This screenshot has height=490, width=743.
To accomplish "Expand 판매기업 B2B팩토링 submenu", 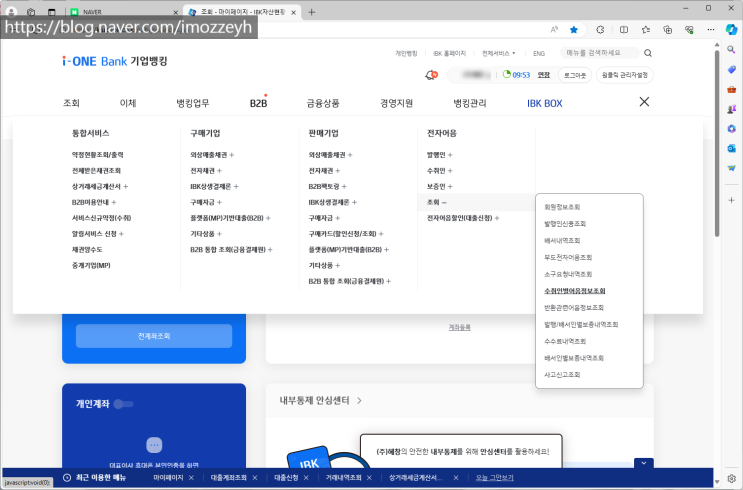I will [x=344, y=186].
